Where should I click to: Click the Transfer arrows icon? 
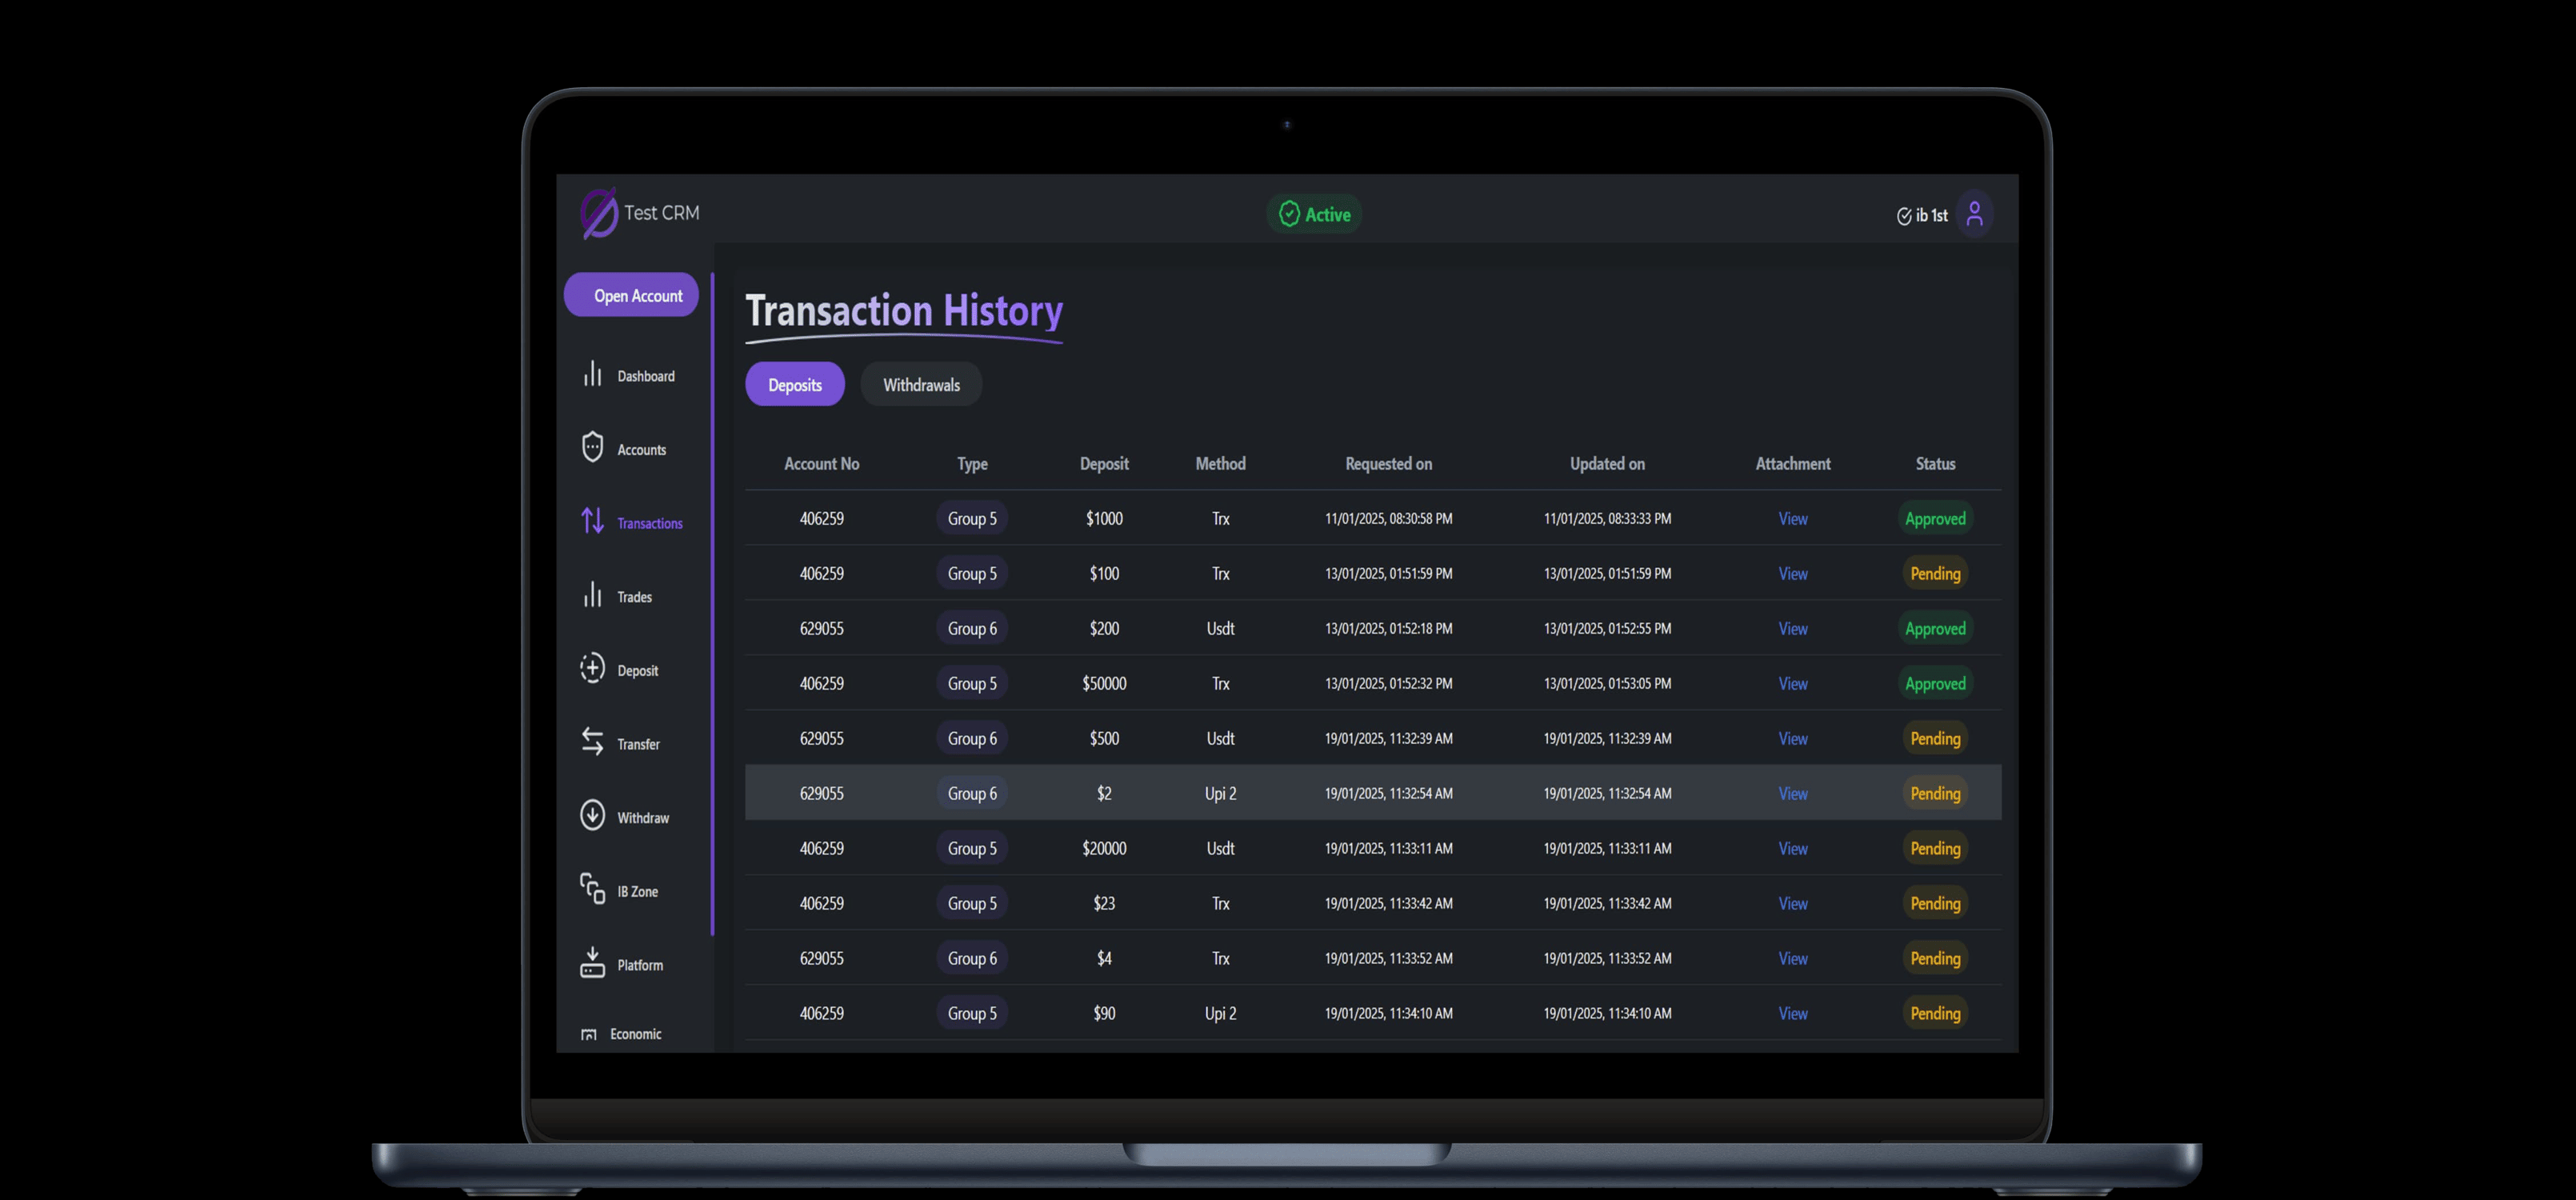pyautogui.click(x=592, y=741)
